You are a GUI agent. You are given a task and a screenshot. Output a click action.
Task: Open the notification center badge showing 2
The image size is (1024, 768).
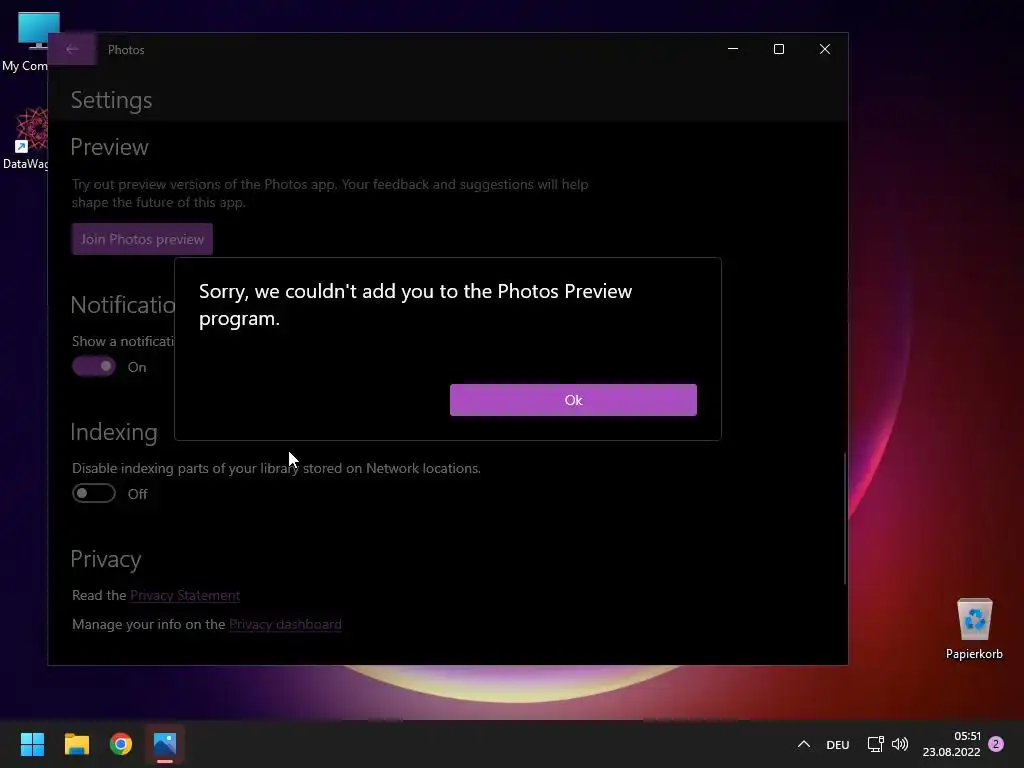click(996, 744)
